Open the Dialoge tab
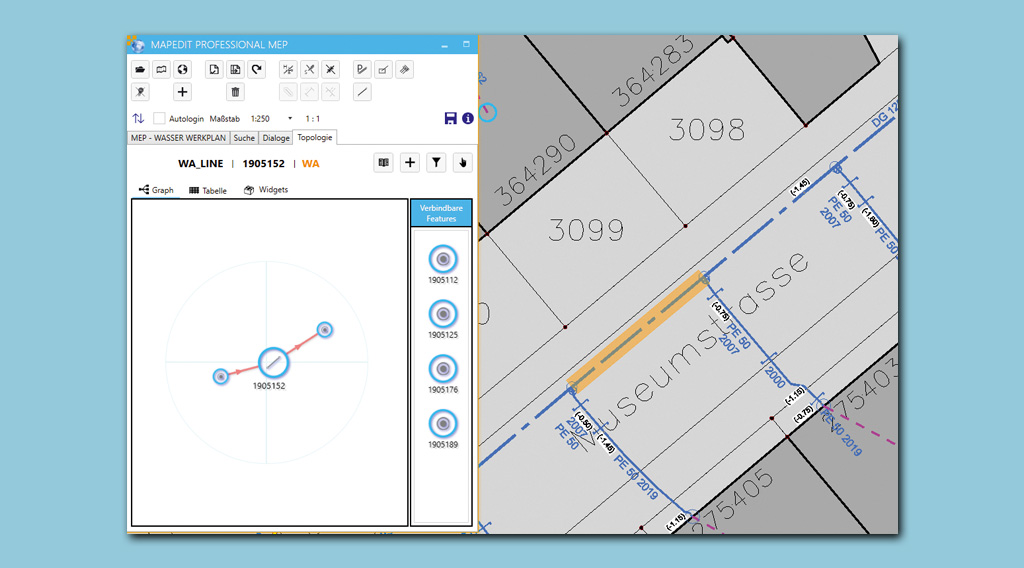 coord(276,138)
